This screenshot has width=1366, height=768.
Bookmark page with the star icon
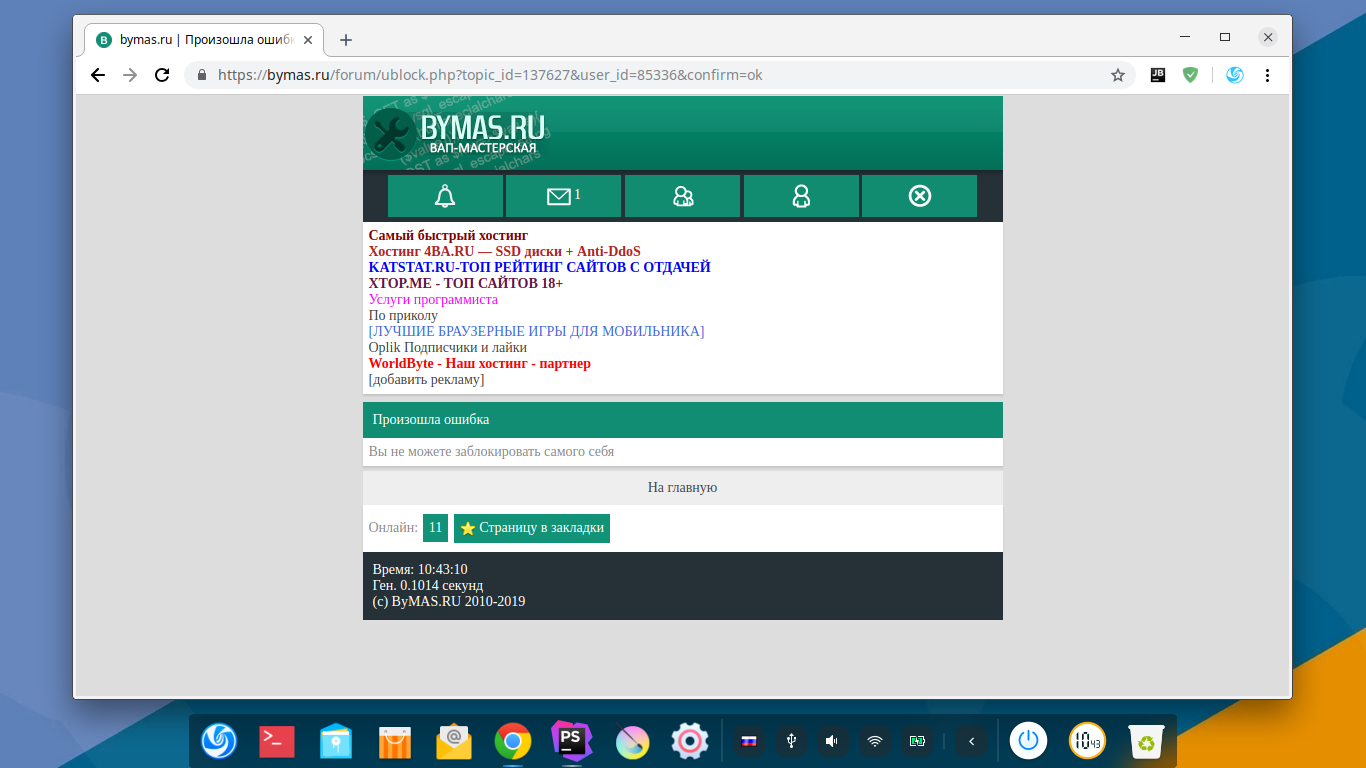pos(1118,75)
